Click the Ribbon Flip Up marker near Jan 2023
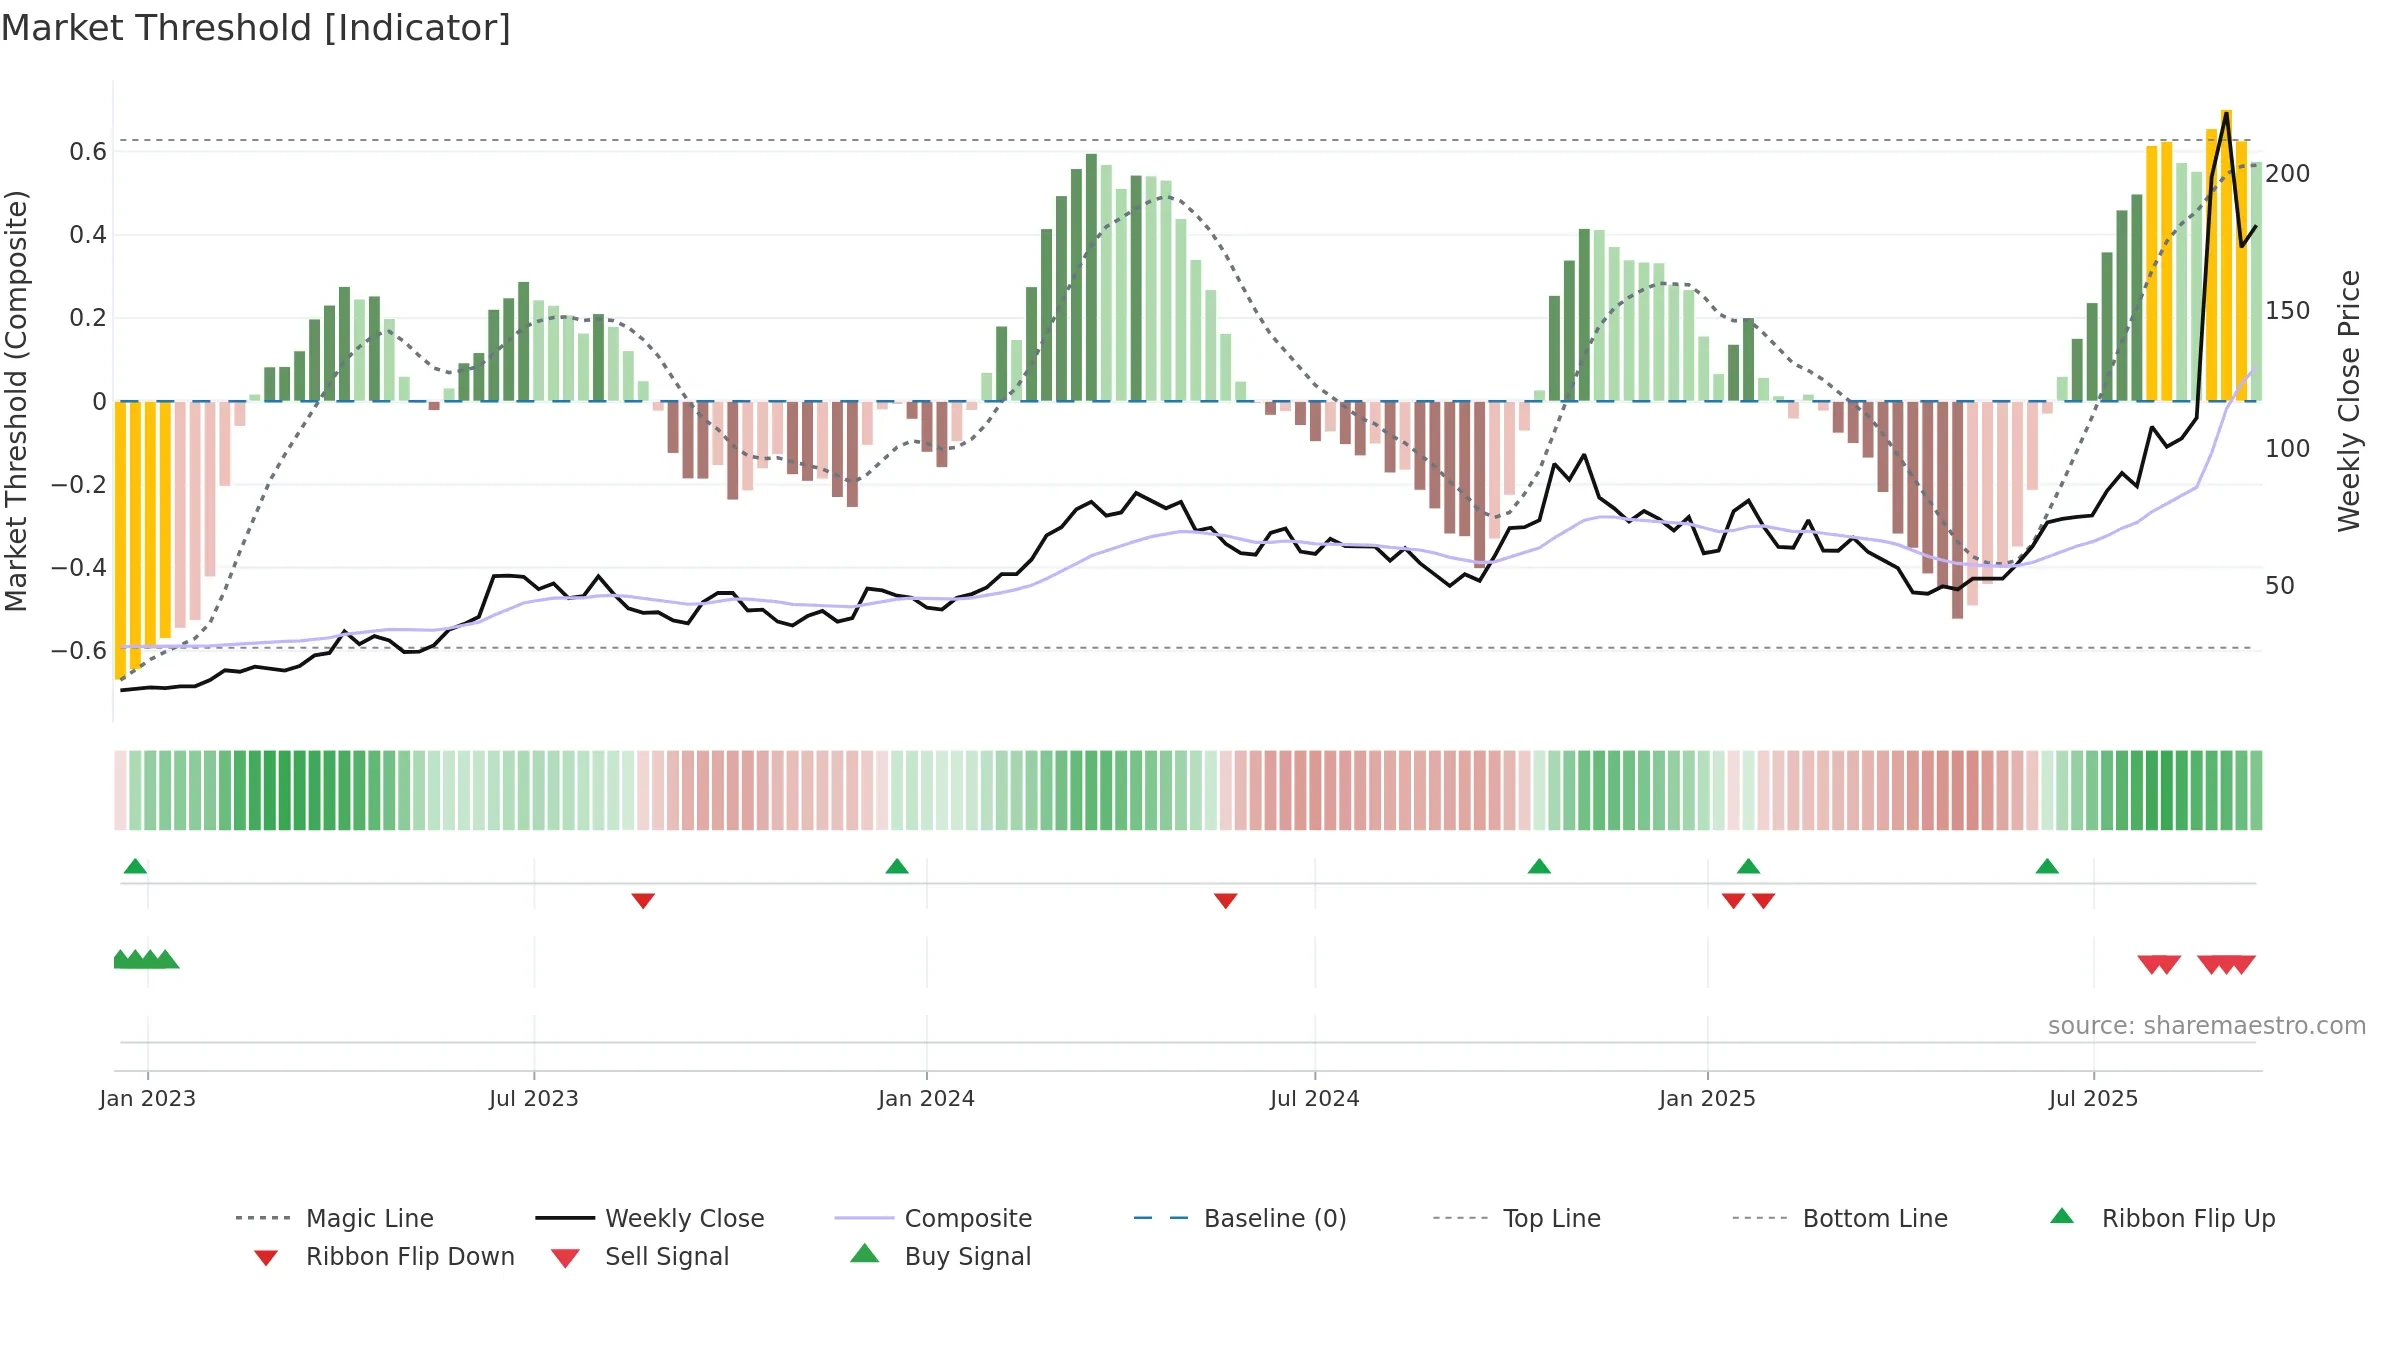Image resolution: width=2400 pixels, height=1350 pixels. [135, 866]
